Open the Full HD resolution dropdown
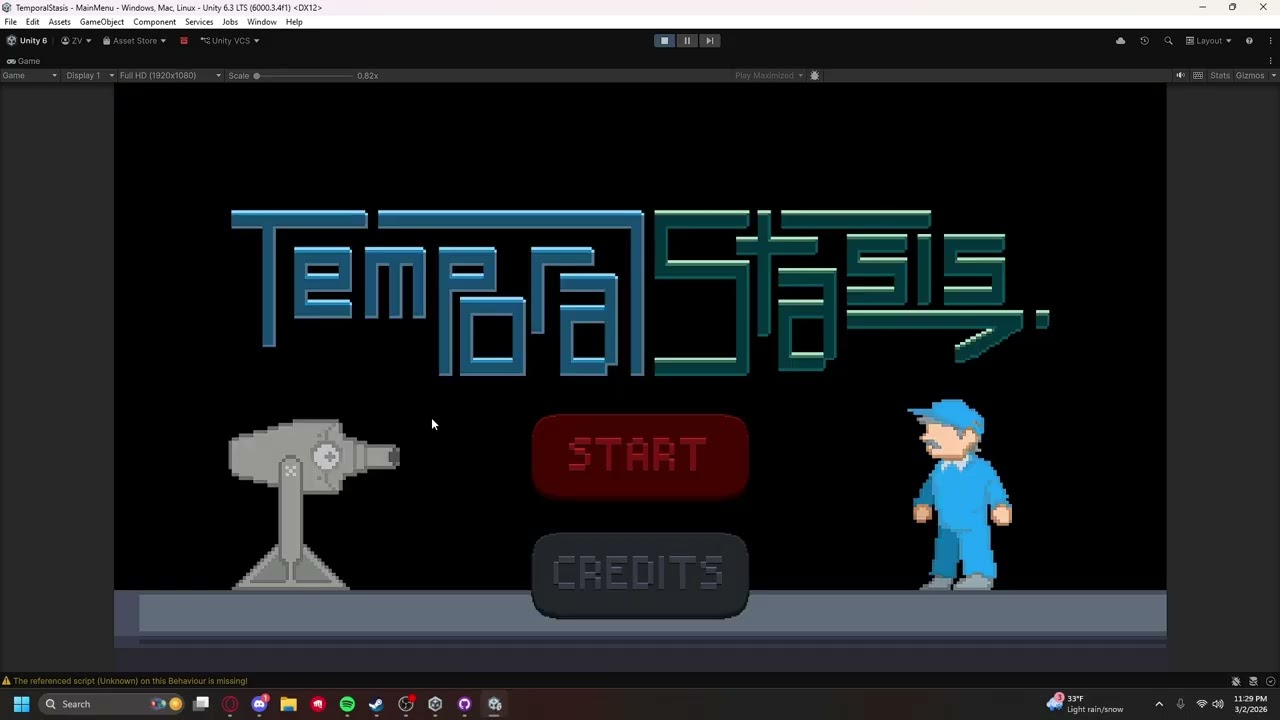 170,75
